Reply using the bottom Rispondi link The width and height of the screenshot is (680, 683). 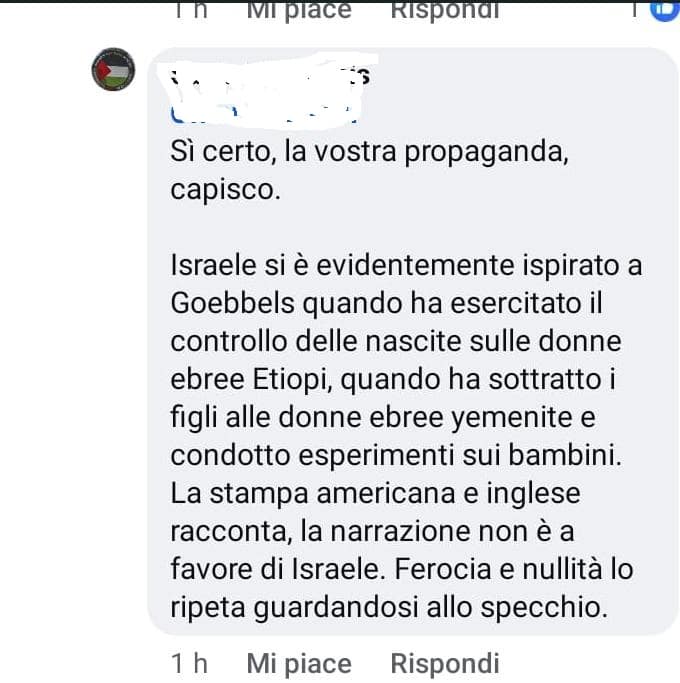point(445,664)
